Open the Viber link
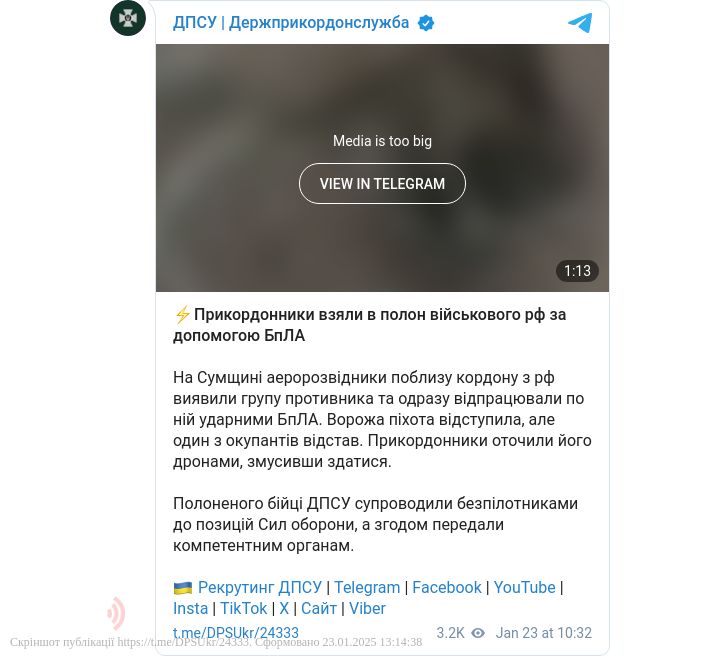This screenshot has width=720, height=660. coord(367,609)
